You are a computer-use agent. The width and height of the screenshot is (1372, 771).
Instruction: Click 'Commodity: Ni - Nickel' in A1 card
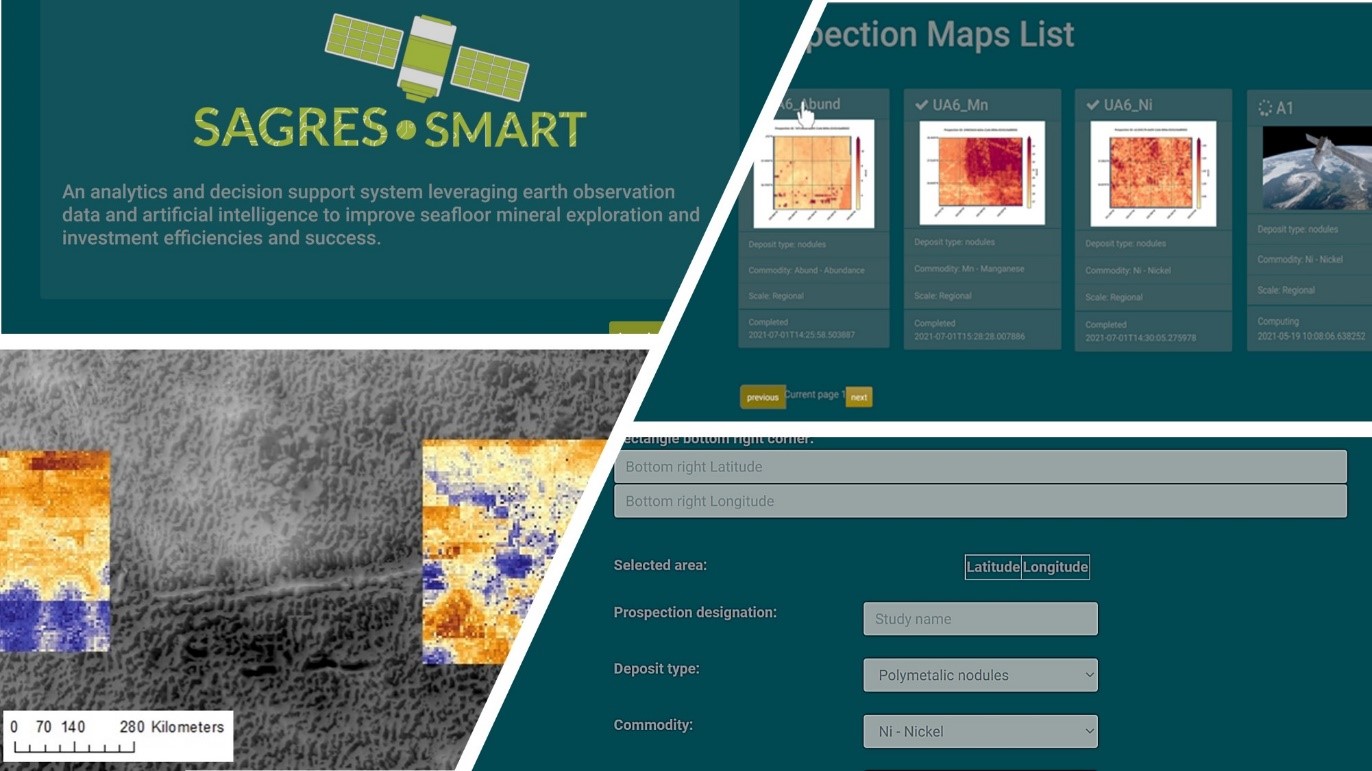(x=1300, y=260)
